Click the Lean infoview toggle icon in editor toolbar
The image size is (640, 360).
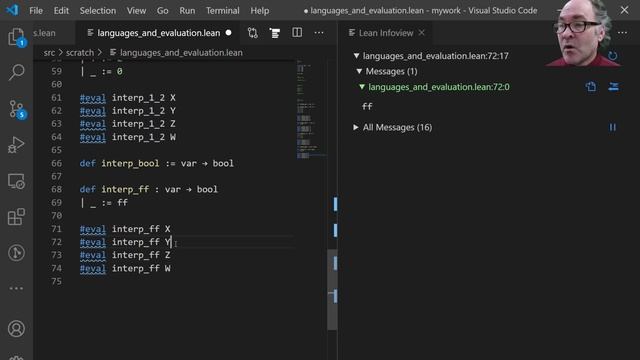tap(275, 33)
